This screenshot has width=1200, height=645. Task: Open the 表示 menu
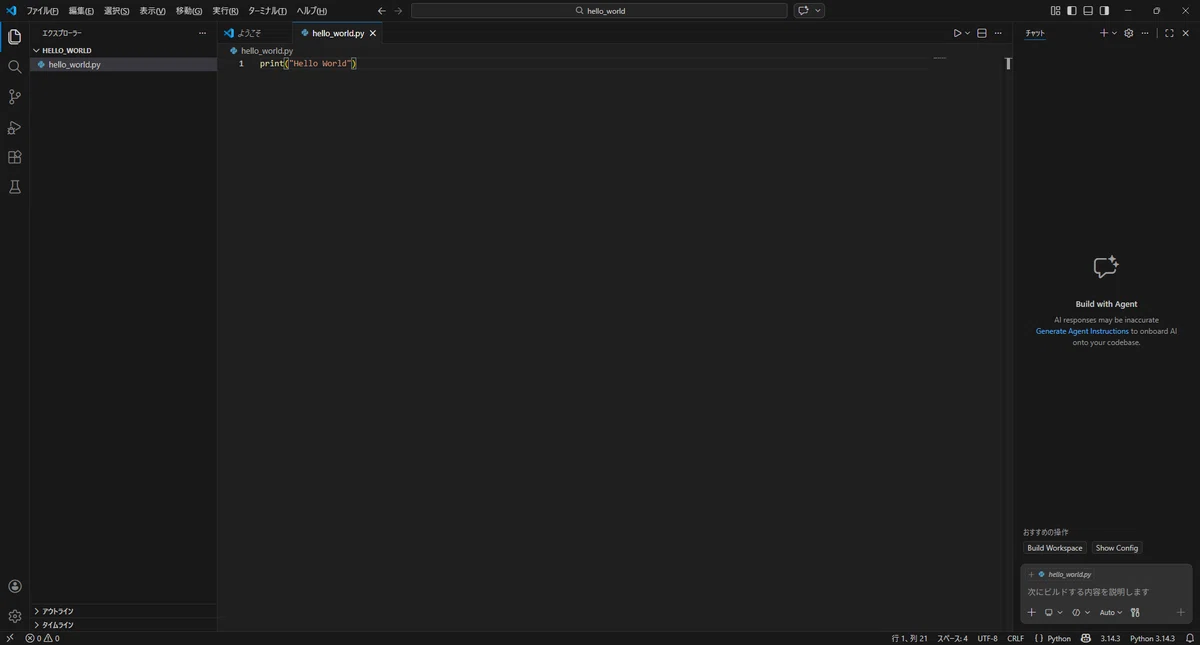[x=152, y=11]
